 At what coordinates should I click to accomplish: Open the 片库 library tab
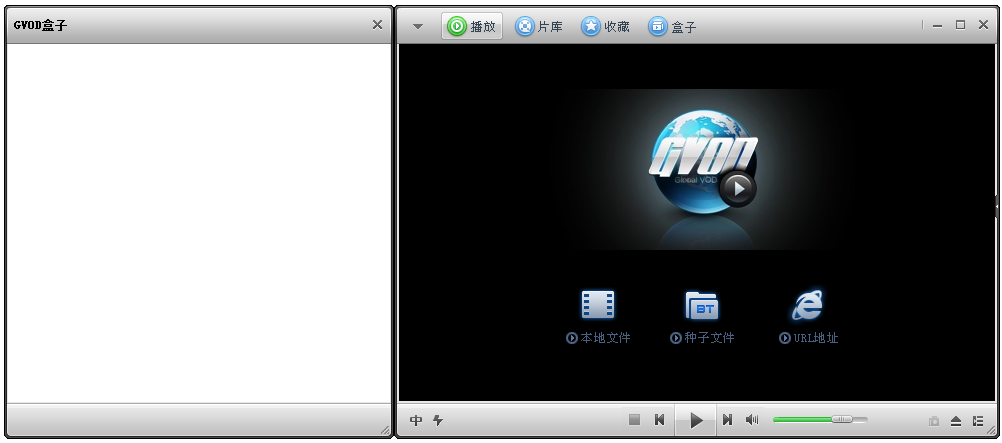[x=539, y=26]
